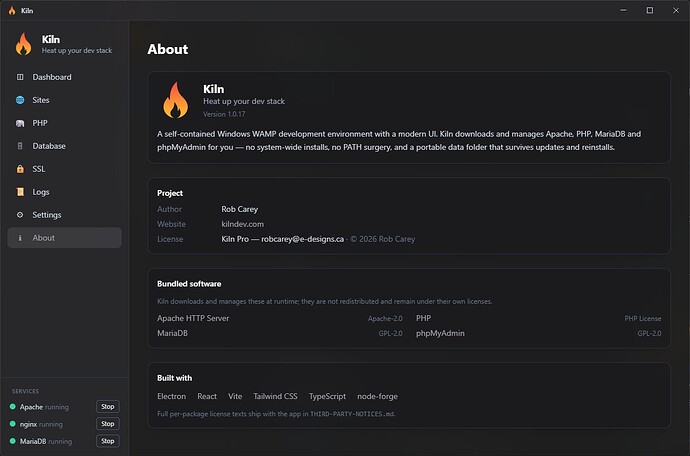Click the Settings gear icon

[20, 215]
